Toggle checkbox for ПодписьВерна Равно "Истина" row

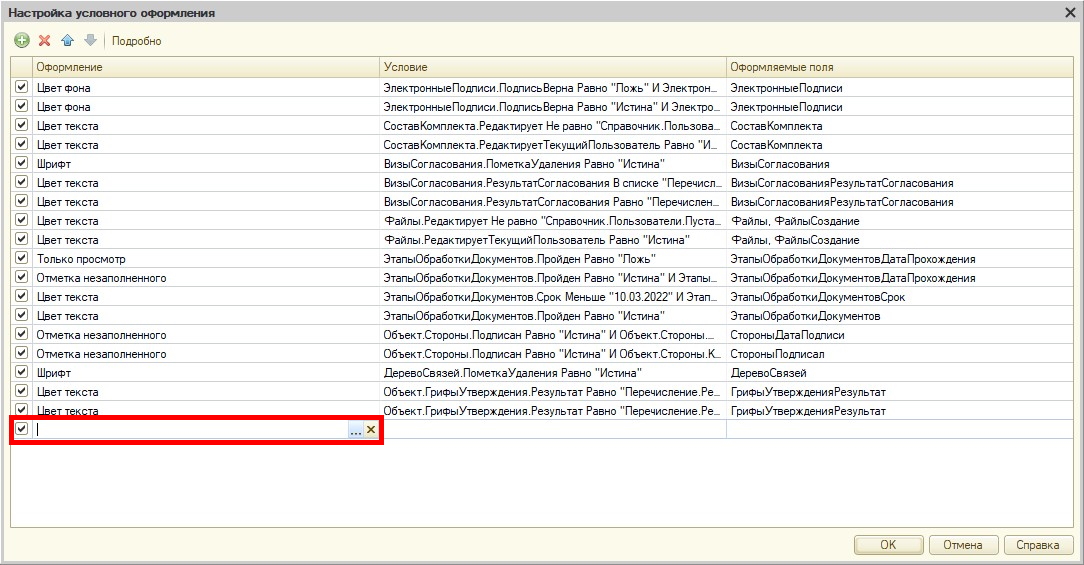coord(21,106)
